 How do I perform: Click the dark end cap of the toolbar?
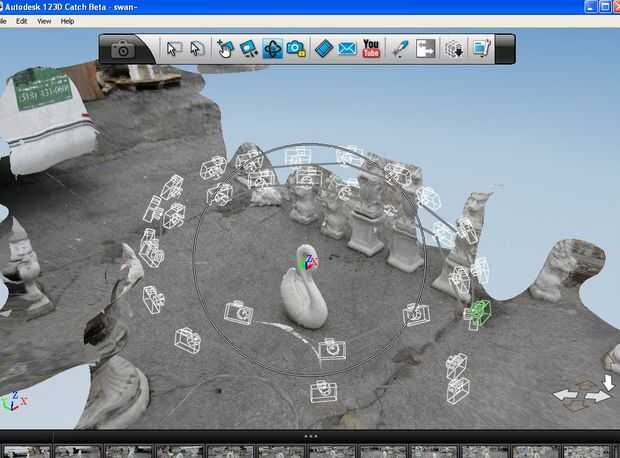point(505,49)
